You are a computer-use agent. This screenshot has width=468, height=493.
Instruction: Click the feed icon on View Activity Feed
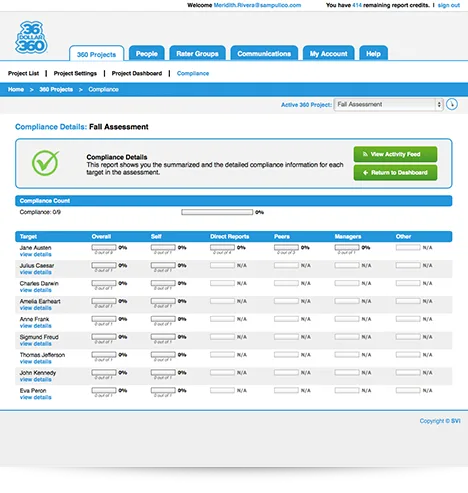click(365, 154)
